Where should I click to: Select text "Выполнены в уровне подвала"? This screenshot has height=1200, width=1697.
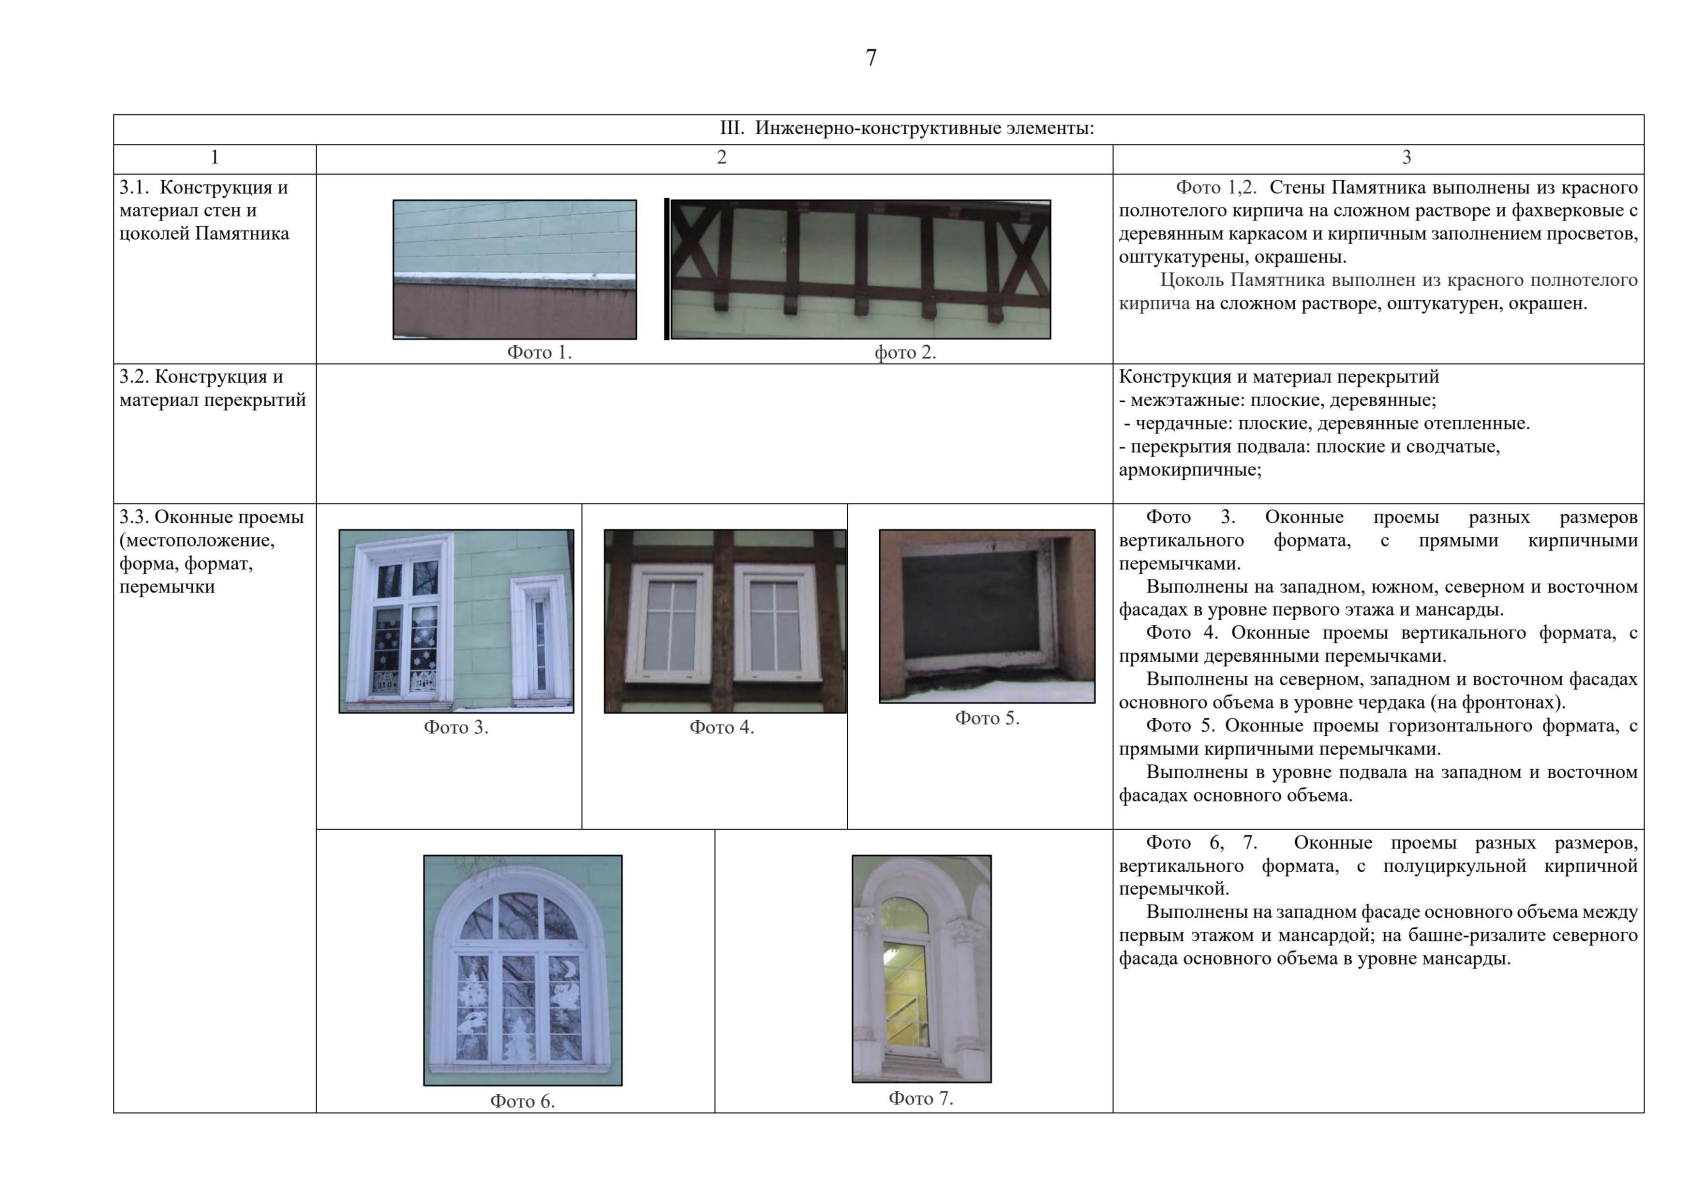(x=1378, y=784)
